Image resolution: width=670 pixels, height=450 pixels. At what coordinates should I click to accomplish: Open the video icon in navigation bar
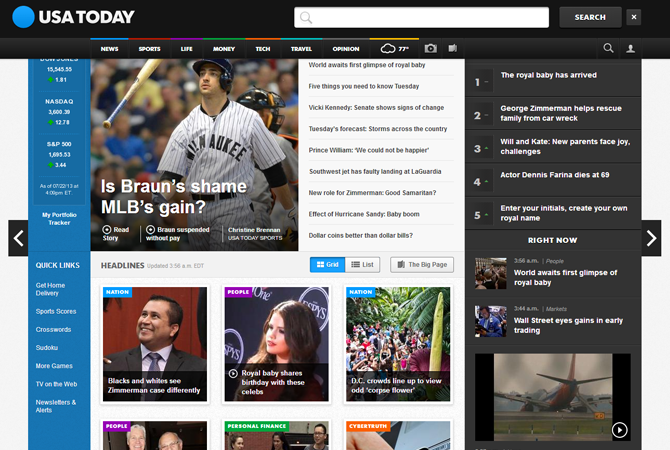pyautogui.click(x=453, y=48)
